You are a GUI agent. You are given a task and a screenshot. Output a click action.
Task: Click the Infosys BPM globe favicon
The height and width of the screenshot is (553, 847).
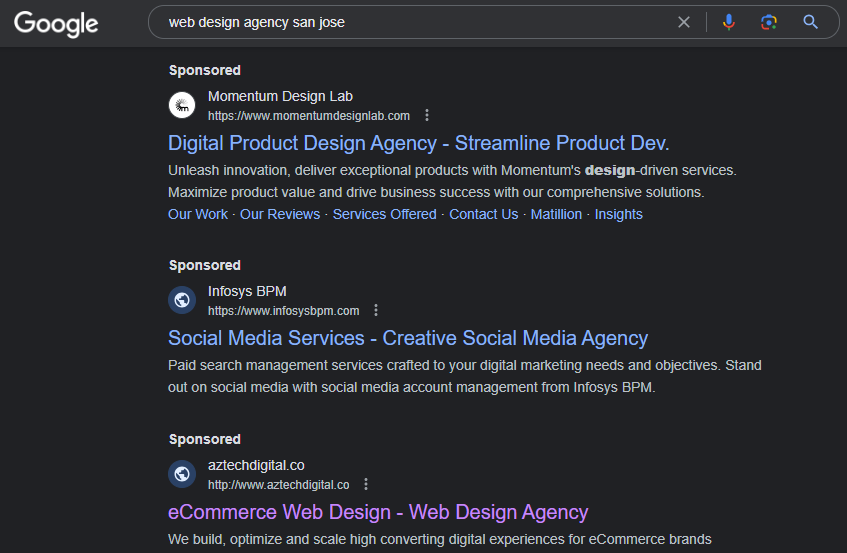coord(182,300)
